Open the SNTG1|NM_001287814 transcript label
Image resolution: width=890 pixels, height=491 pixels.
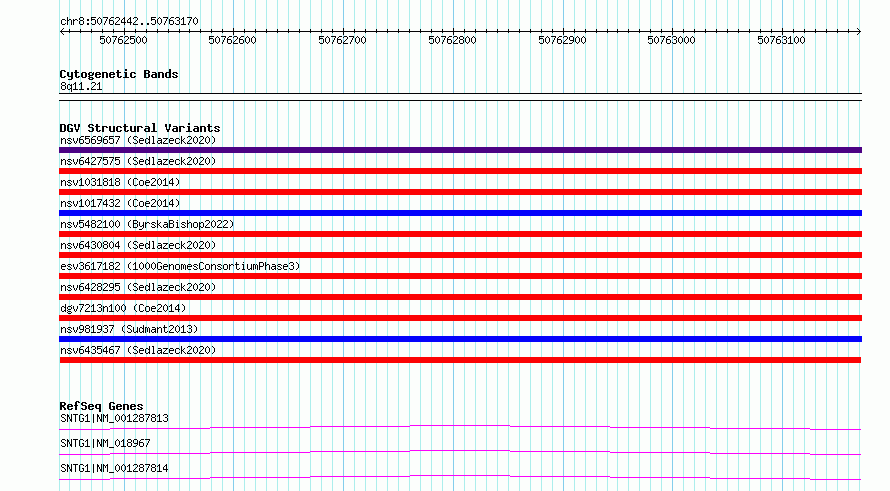[114, 468]
